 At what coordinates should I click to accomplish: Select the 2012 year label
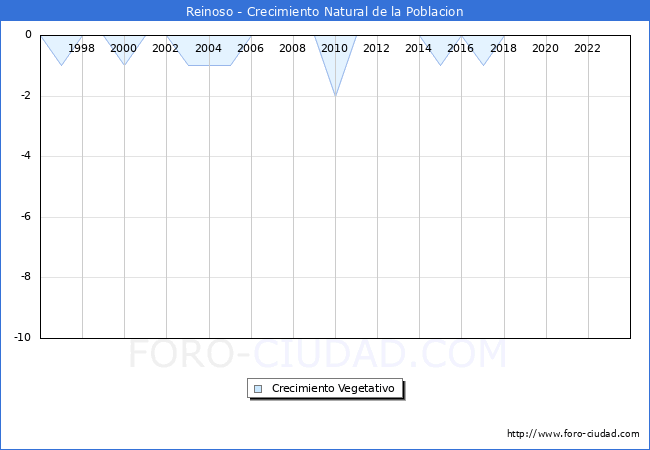376,48
